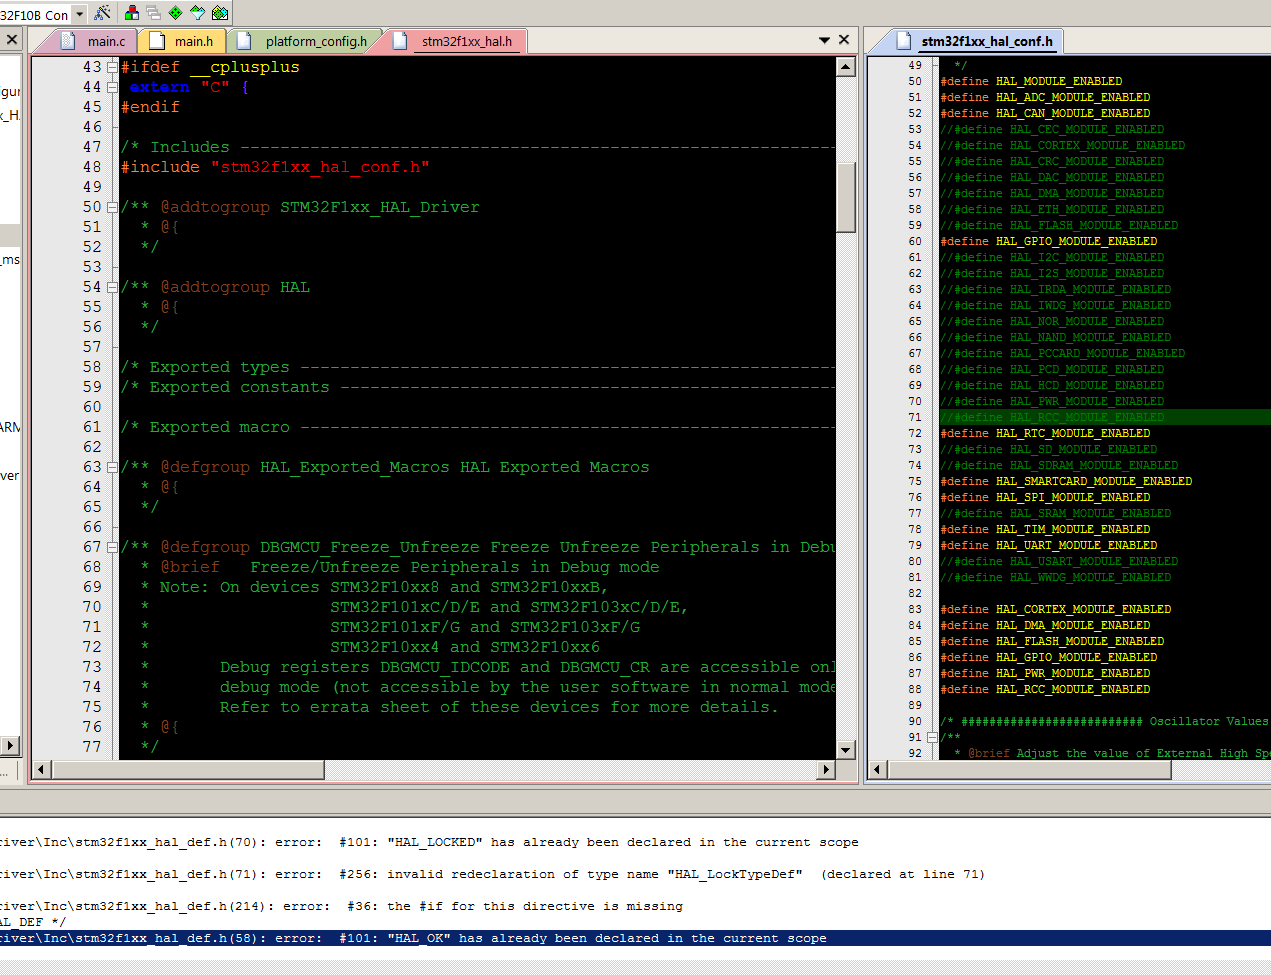Close the active editor tab

pyautogui.click(x=844, y=40)
